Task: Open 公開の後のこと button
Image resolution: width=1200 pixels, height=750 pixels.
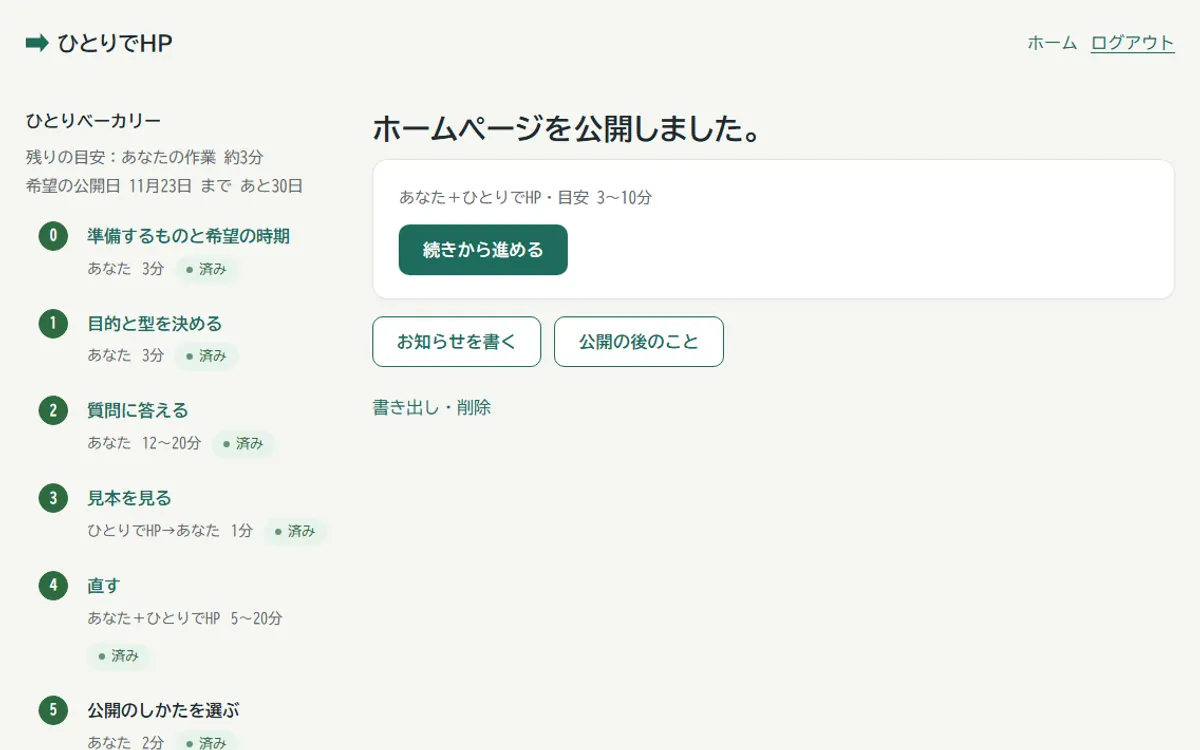Action: [639, 342]
